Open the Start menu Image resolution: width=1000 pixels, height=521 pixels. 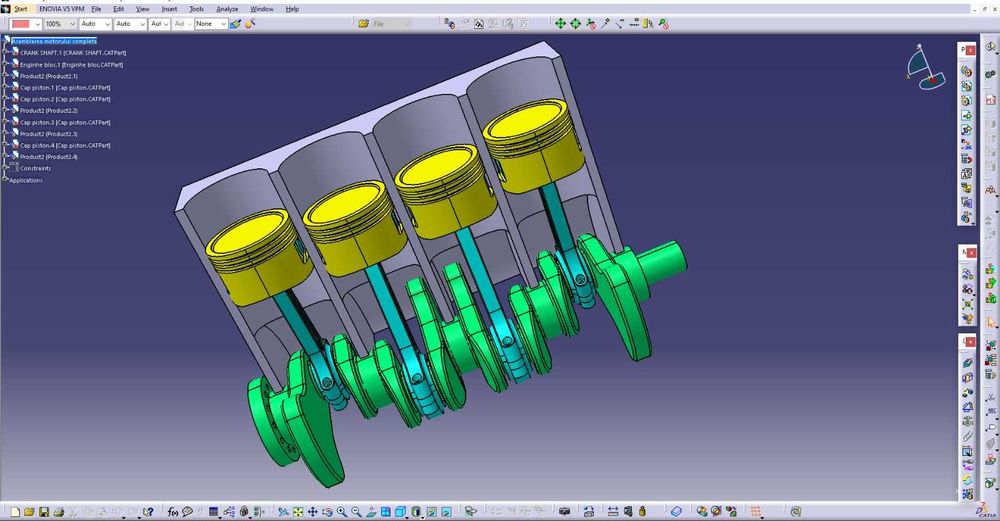pyautogui.click(x=20, y=9)
